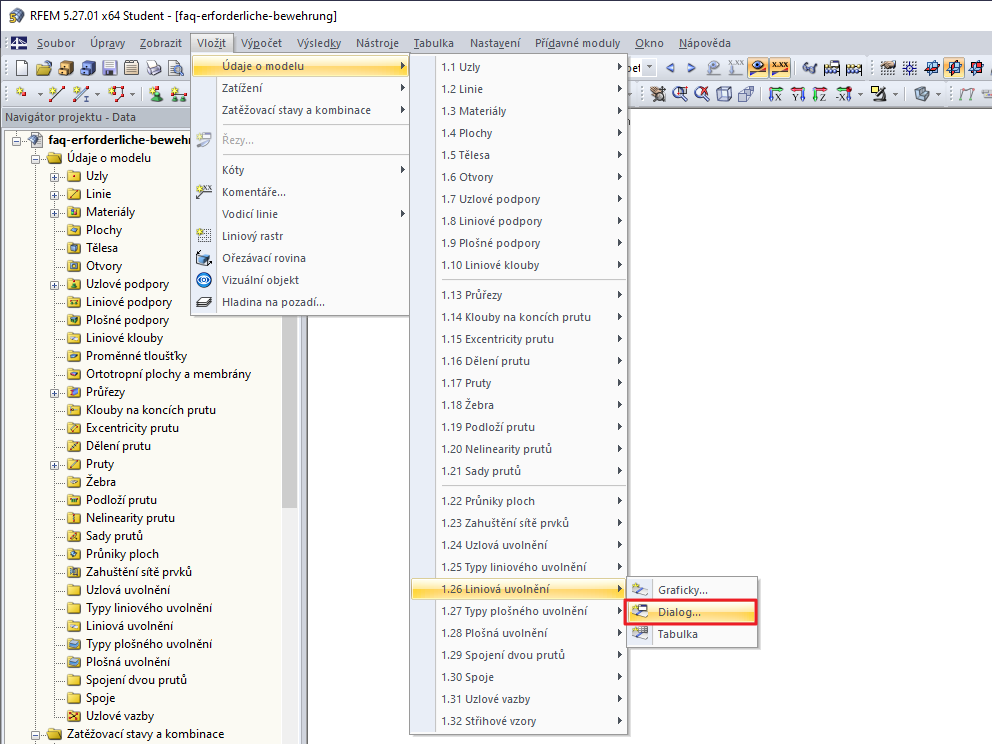Open print preview magnifier document icon
992x744 pixels.
(176, 68)
